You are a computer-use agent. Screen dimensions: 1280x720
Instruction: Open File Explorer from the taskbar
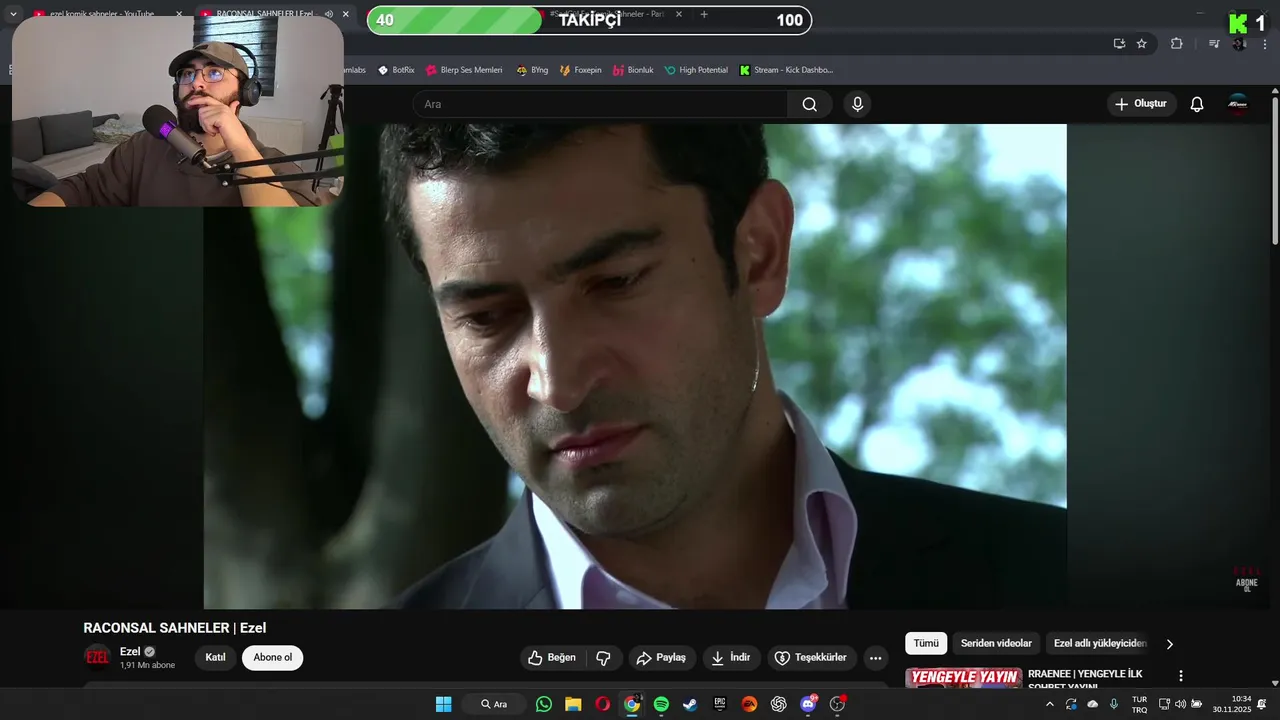tap(573, 704)
